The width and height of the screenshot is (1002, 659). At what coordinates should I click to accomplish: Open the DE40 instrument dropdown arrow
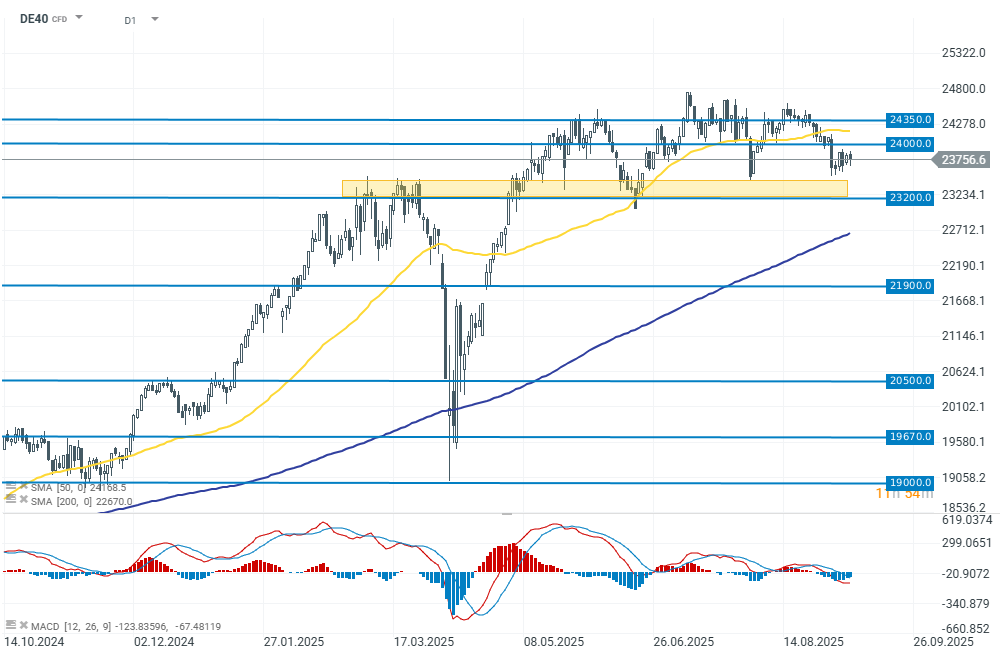point(79,17)
